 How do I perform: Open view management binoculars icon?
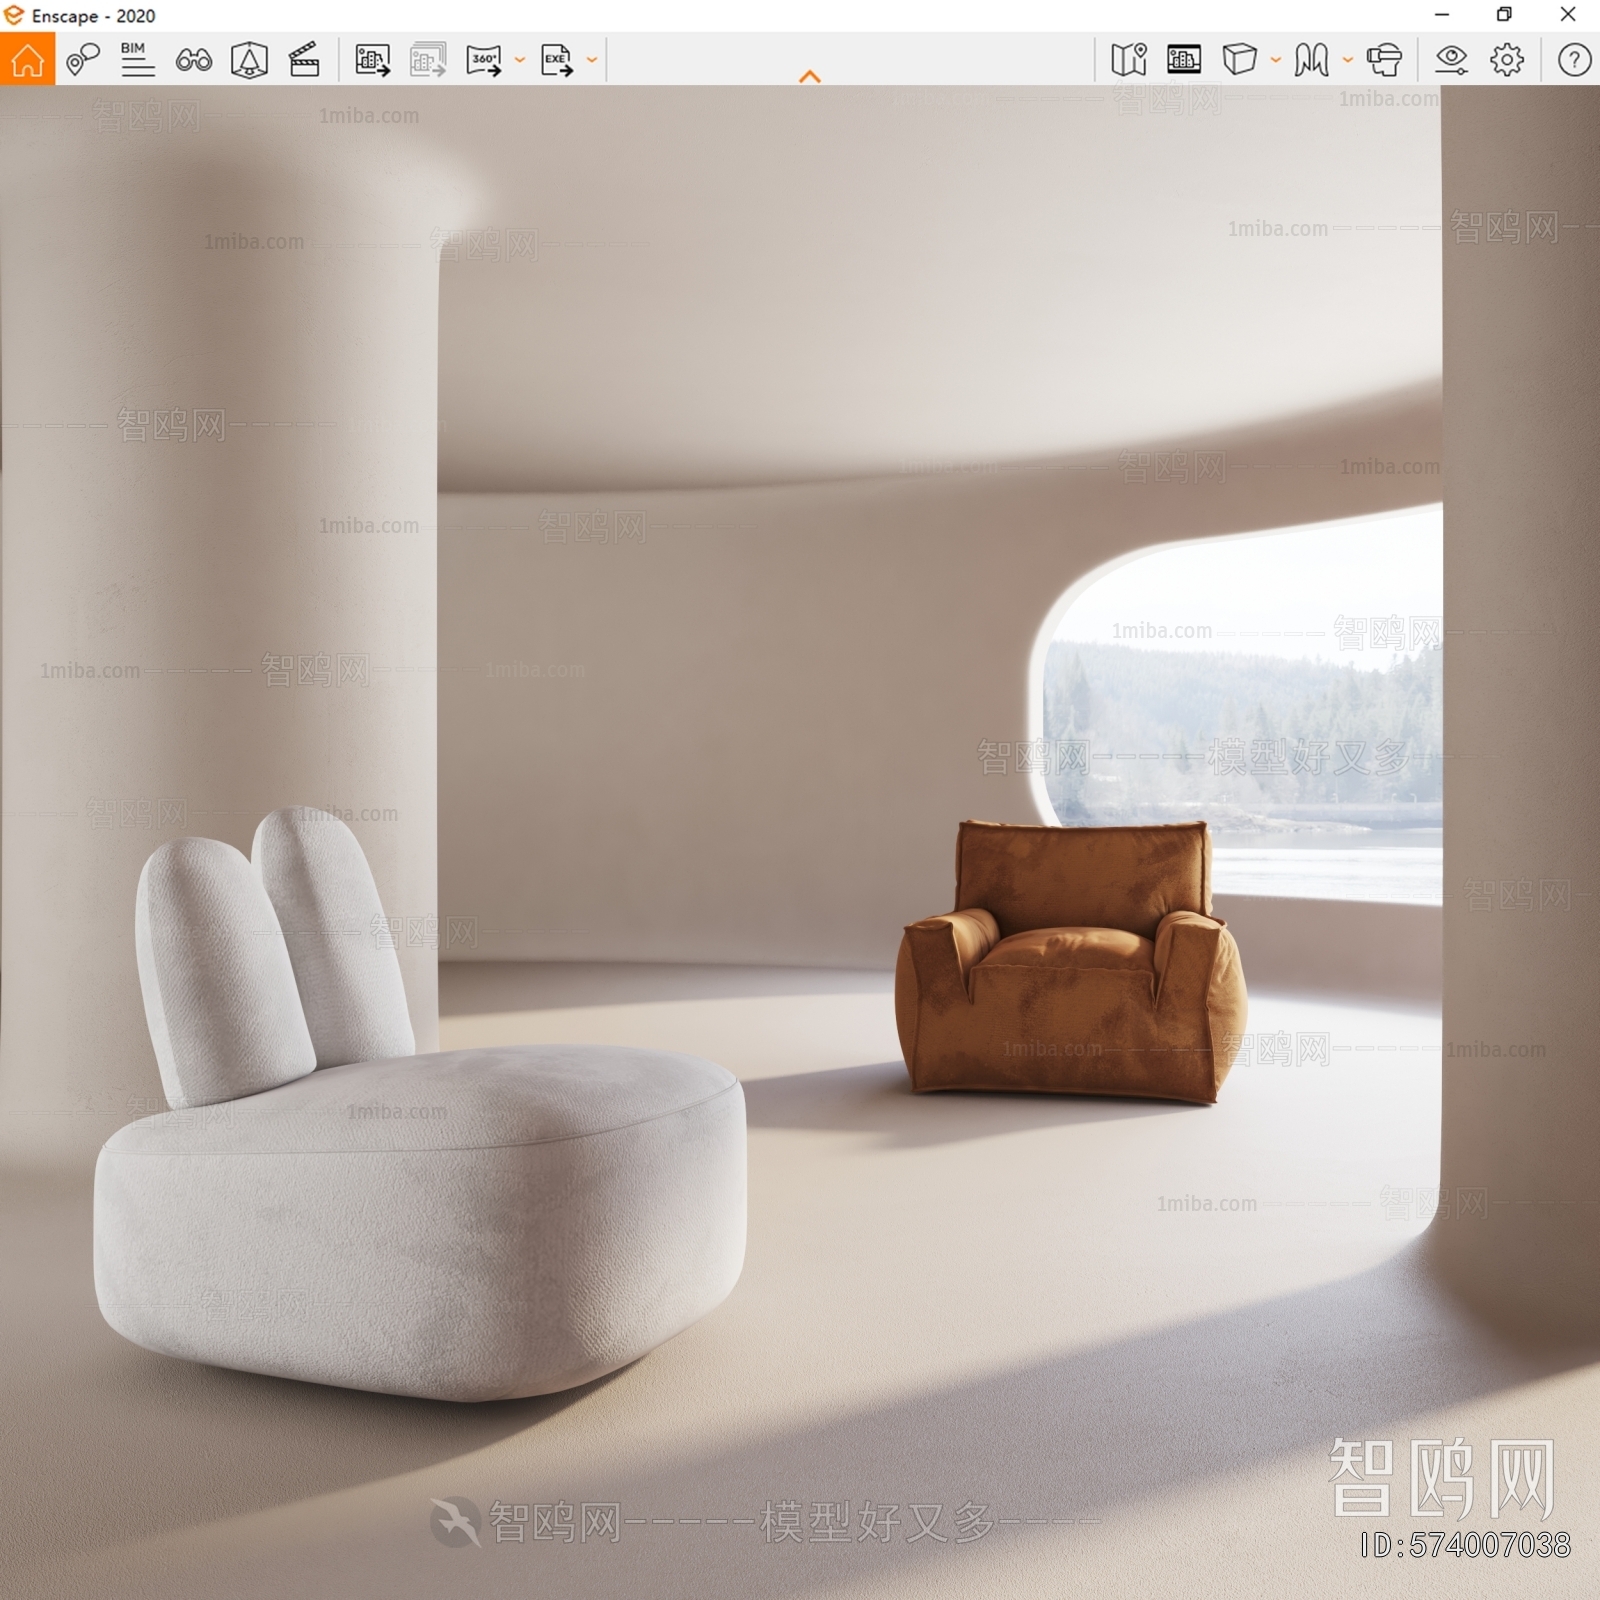(193, 60)
